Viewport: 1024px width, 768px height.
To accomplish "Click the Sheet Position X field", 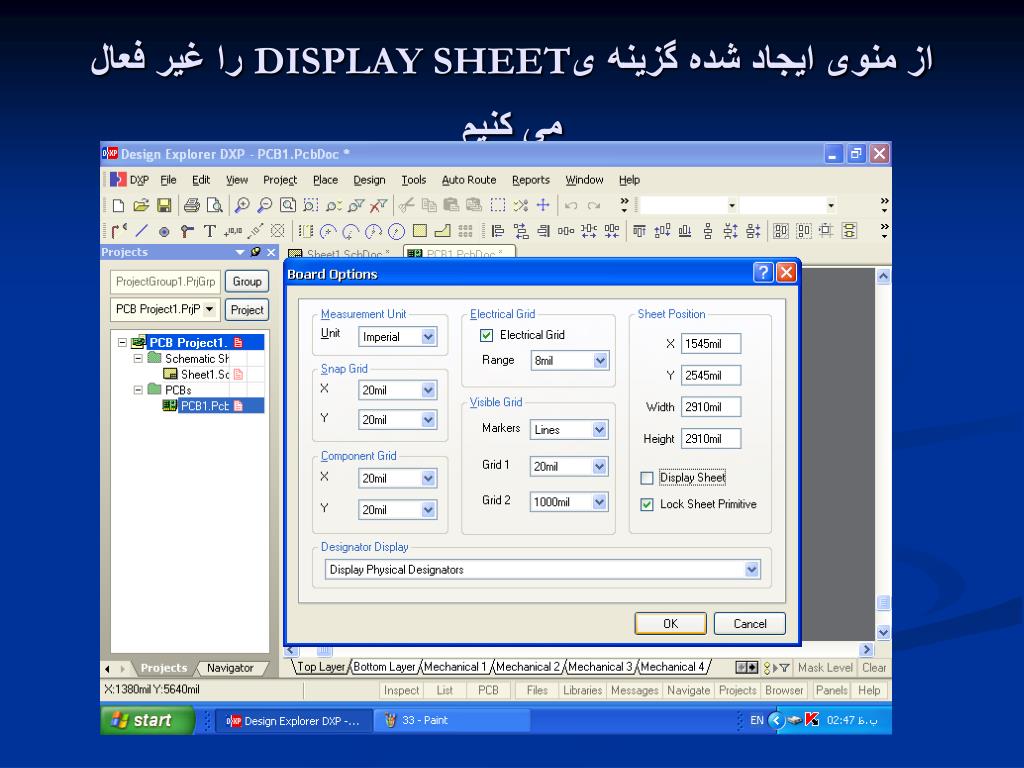I will point(711,344).
